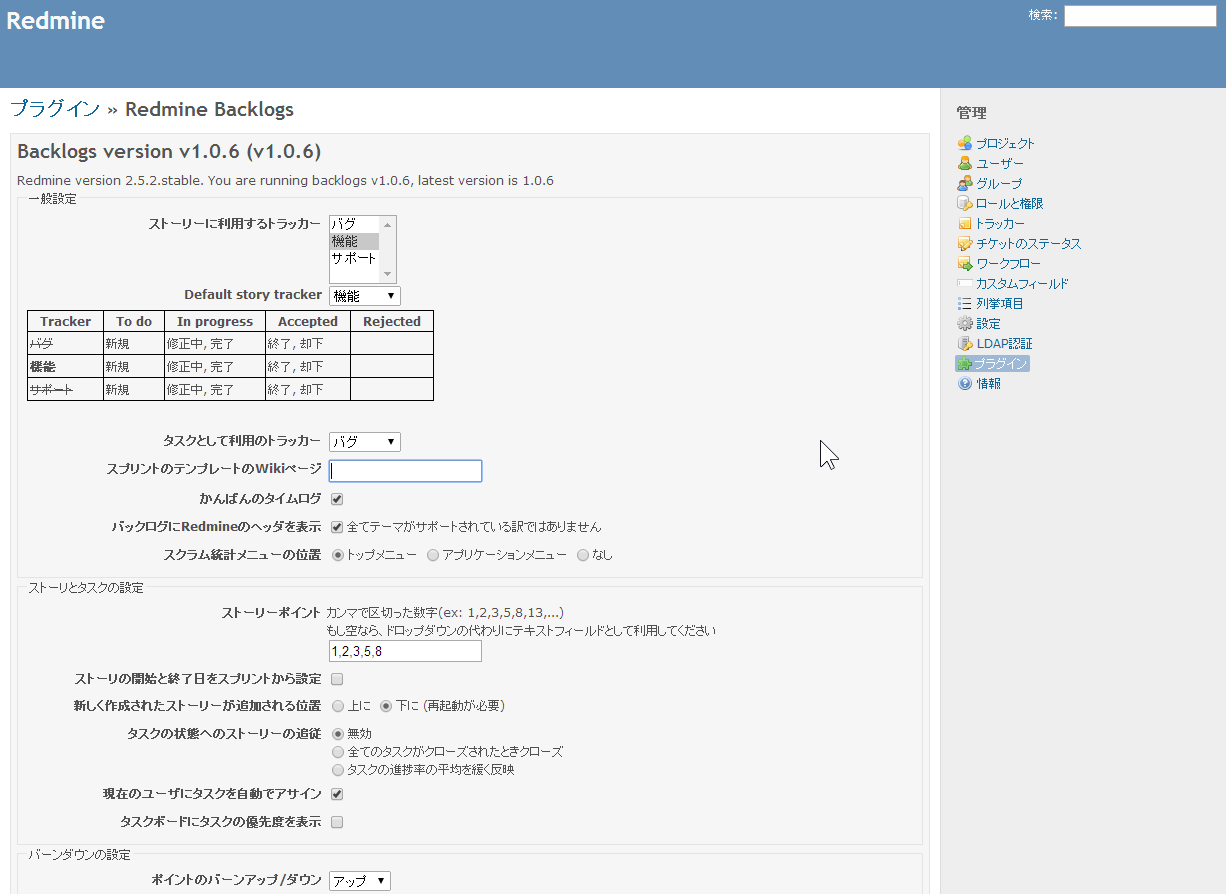
Task: Follow the プラグイン breadcrumb link
Action: coord(55,109)
